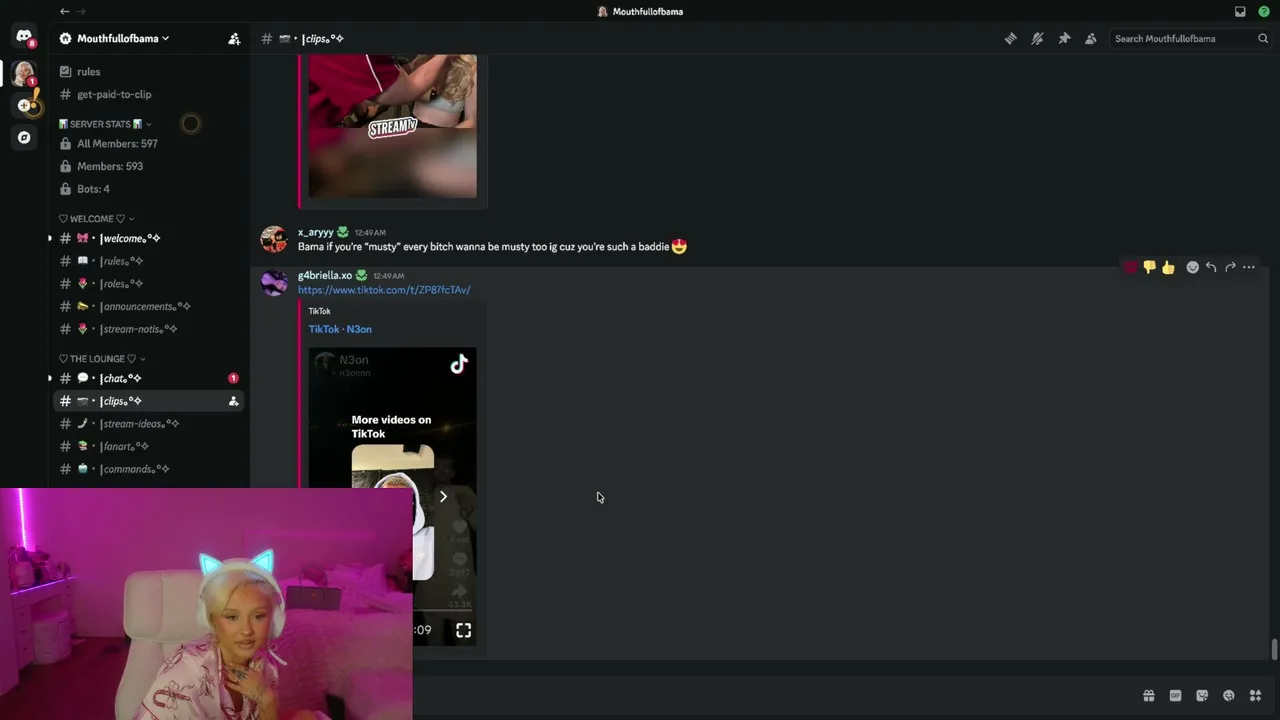Open the Threads icon in channel header
Screen dimensions: 1280x720
click(1011, 38)
